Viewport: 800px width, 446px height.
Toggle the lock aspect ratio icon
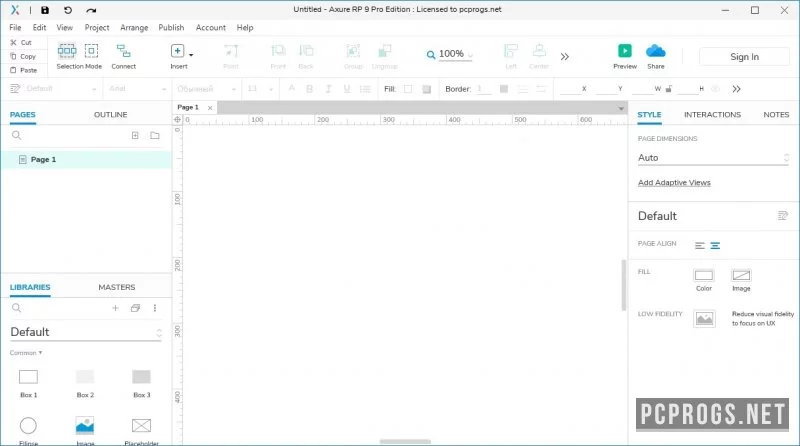point(669,89)
